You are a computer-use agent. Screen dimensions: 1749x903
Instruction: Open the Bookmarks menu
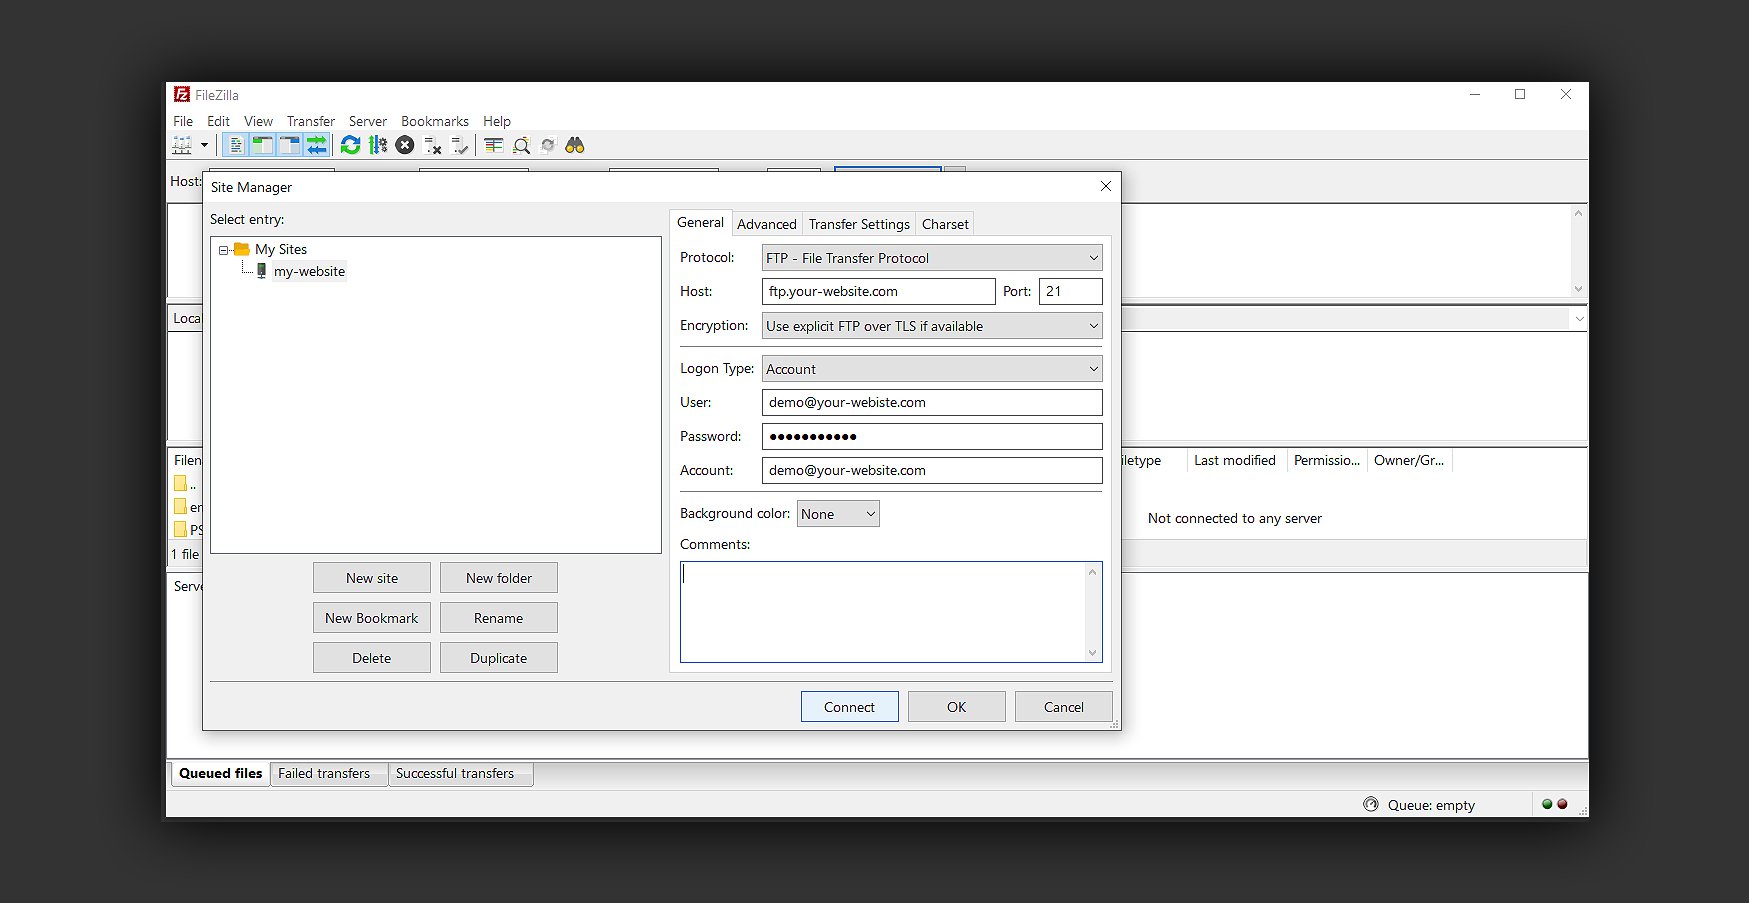point(435,121)
